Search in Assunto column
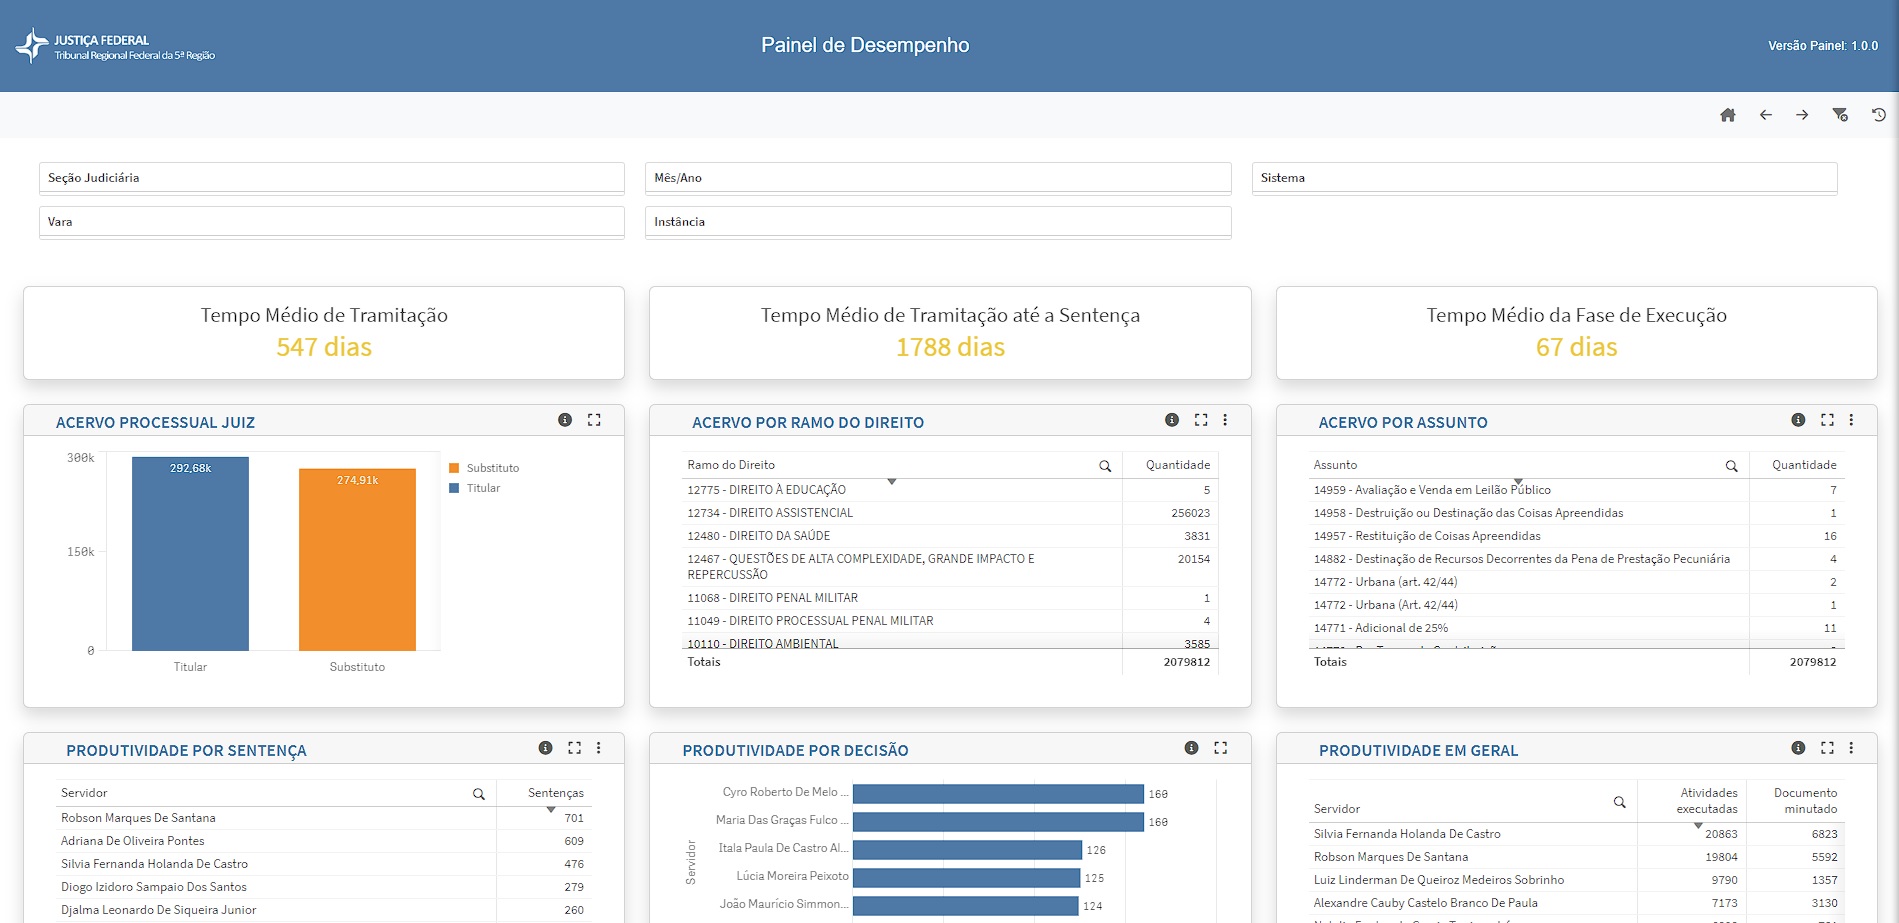The width and height of the screenshot is (1899, 923). [x=1731, y=466]
